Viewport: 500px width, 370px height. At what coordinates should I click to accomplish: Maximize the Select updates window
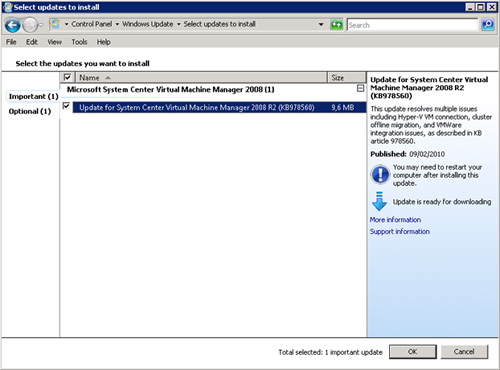click(480, 7)
